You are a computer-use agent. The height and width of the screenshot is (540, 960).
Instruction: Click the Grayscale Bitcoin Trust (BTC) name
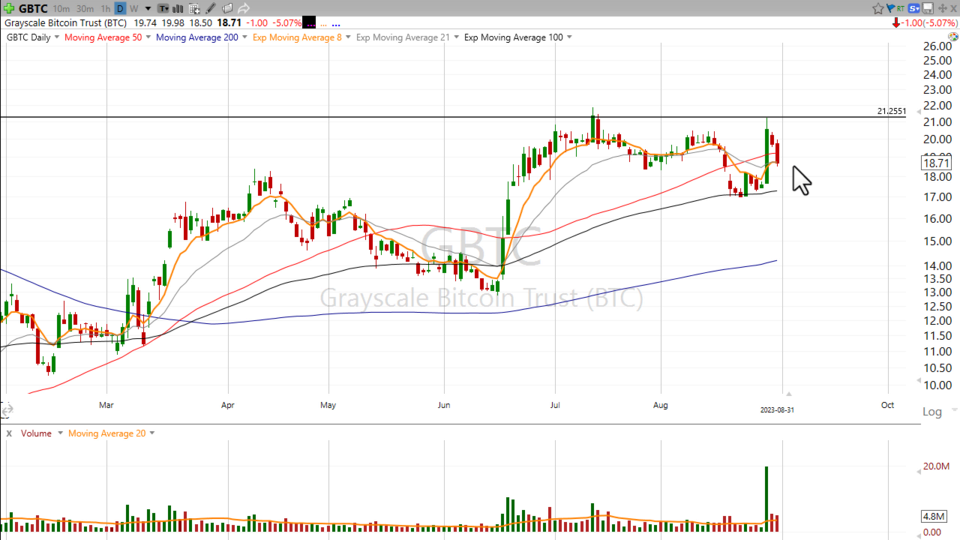click(66, 23)
